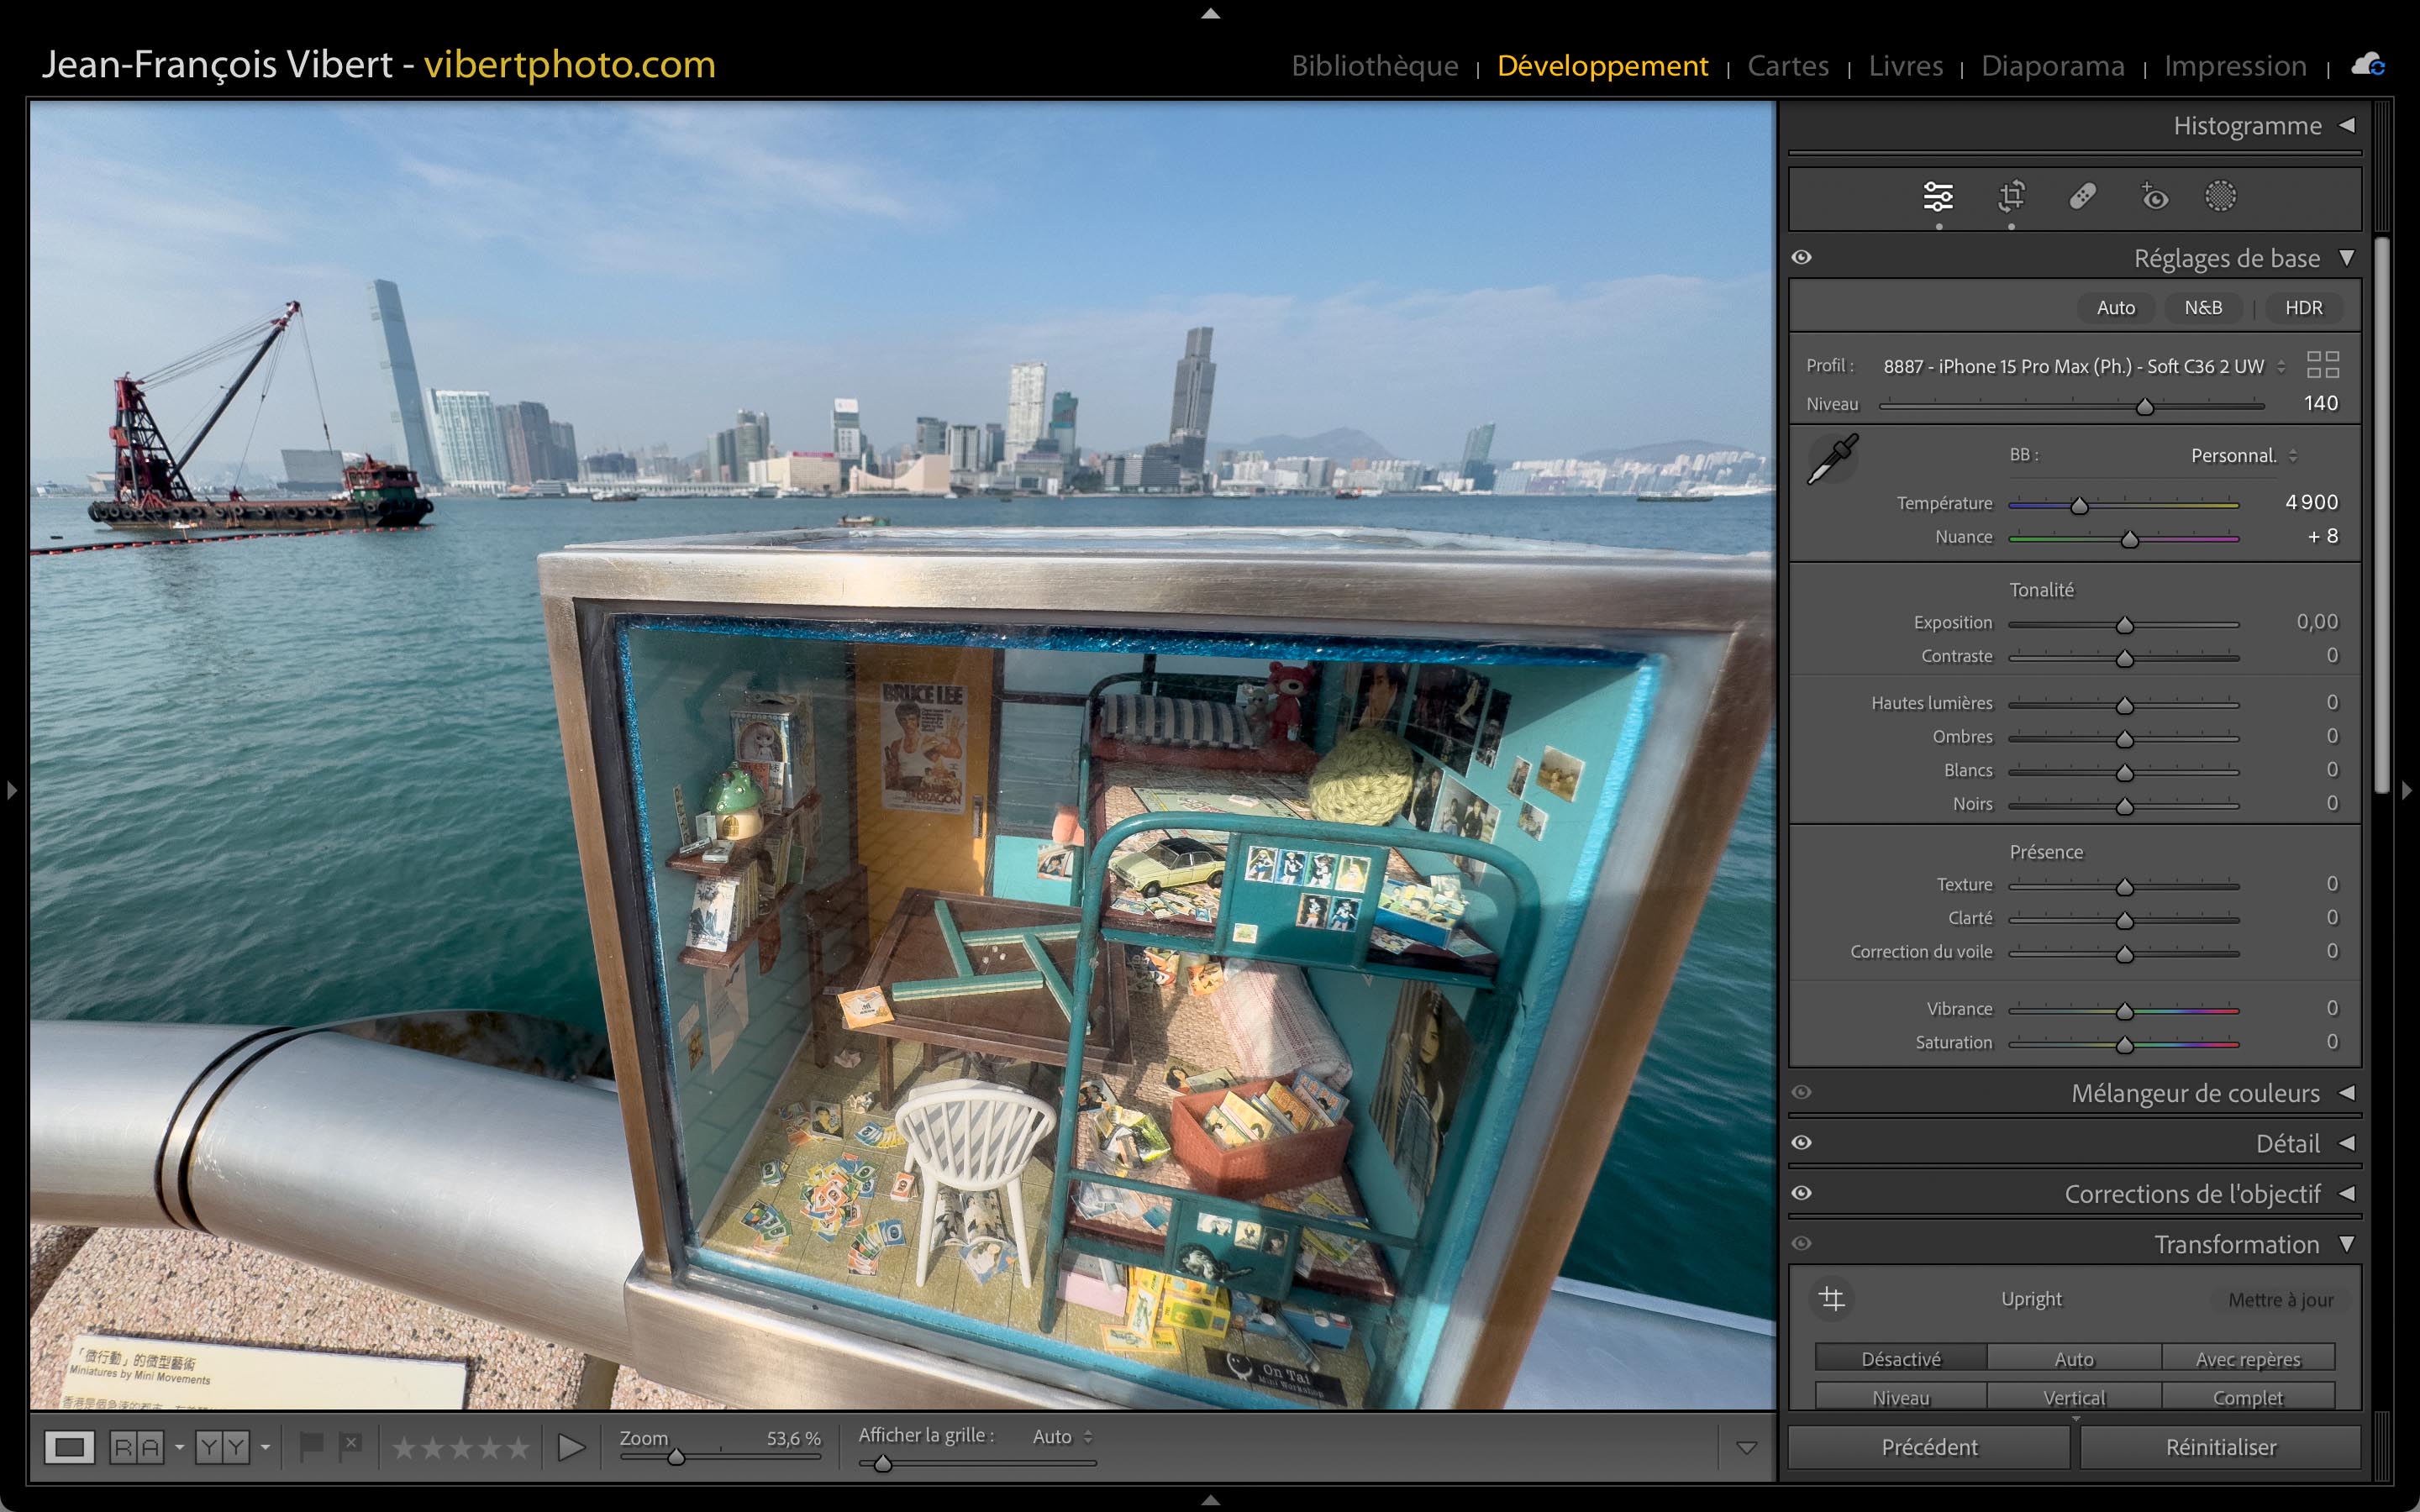Pick the white balance eyedropper tool
This screenshot has height=1512, width=2420.
(1832, 459)
